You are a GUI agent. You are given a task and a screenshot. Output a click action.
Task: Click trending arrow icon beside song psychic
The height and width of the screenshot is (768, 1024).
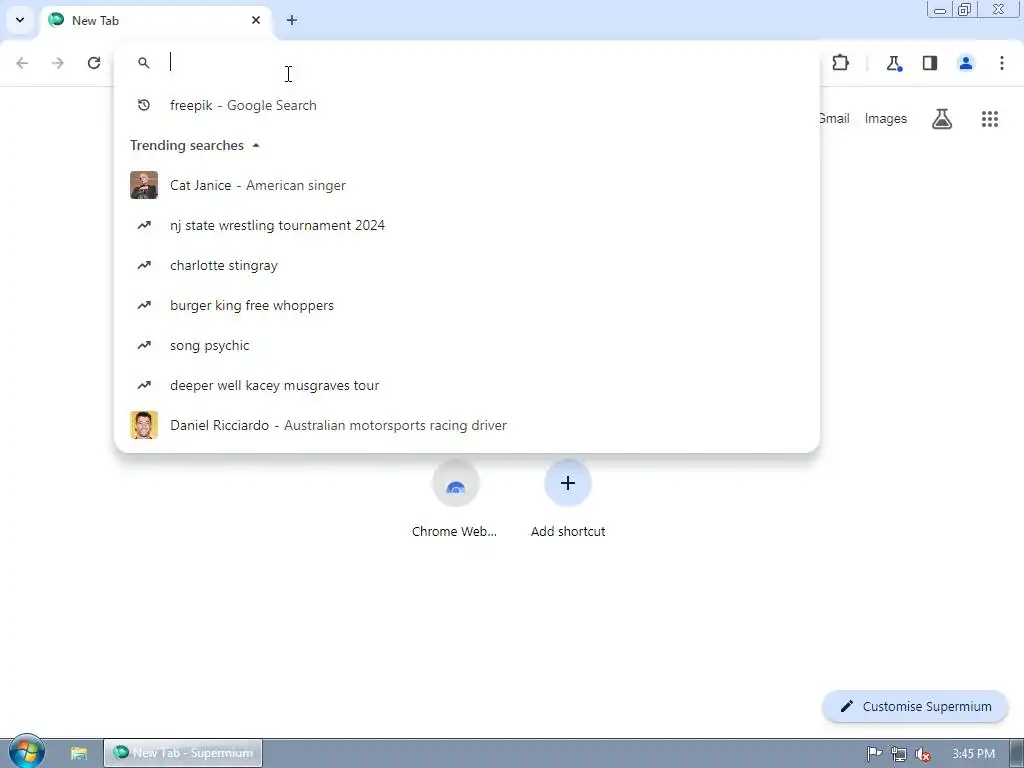144,345
